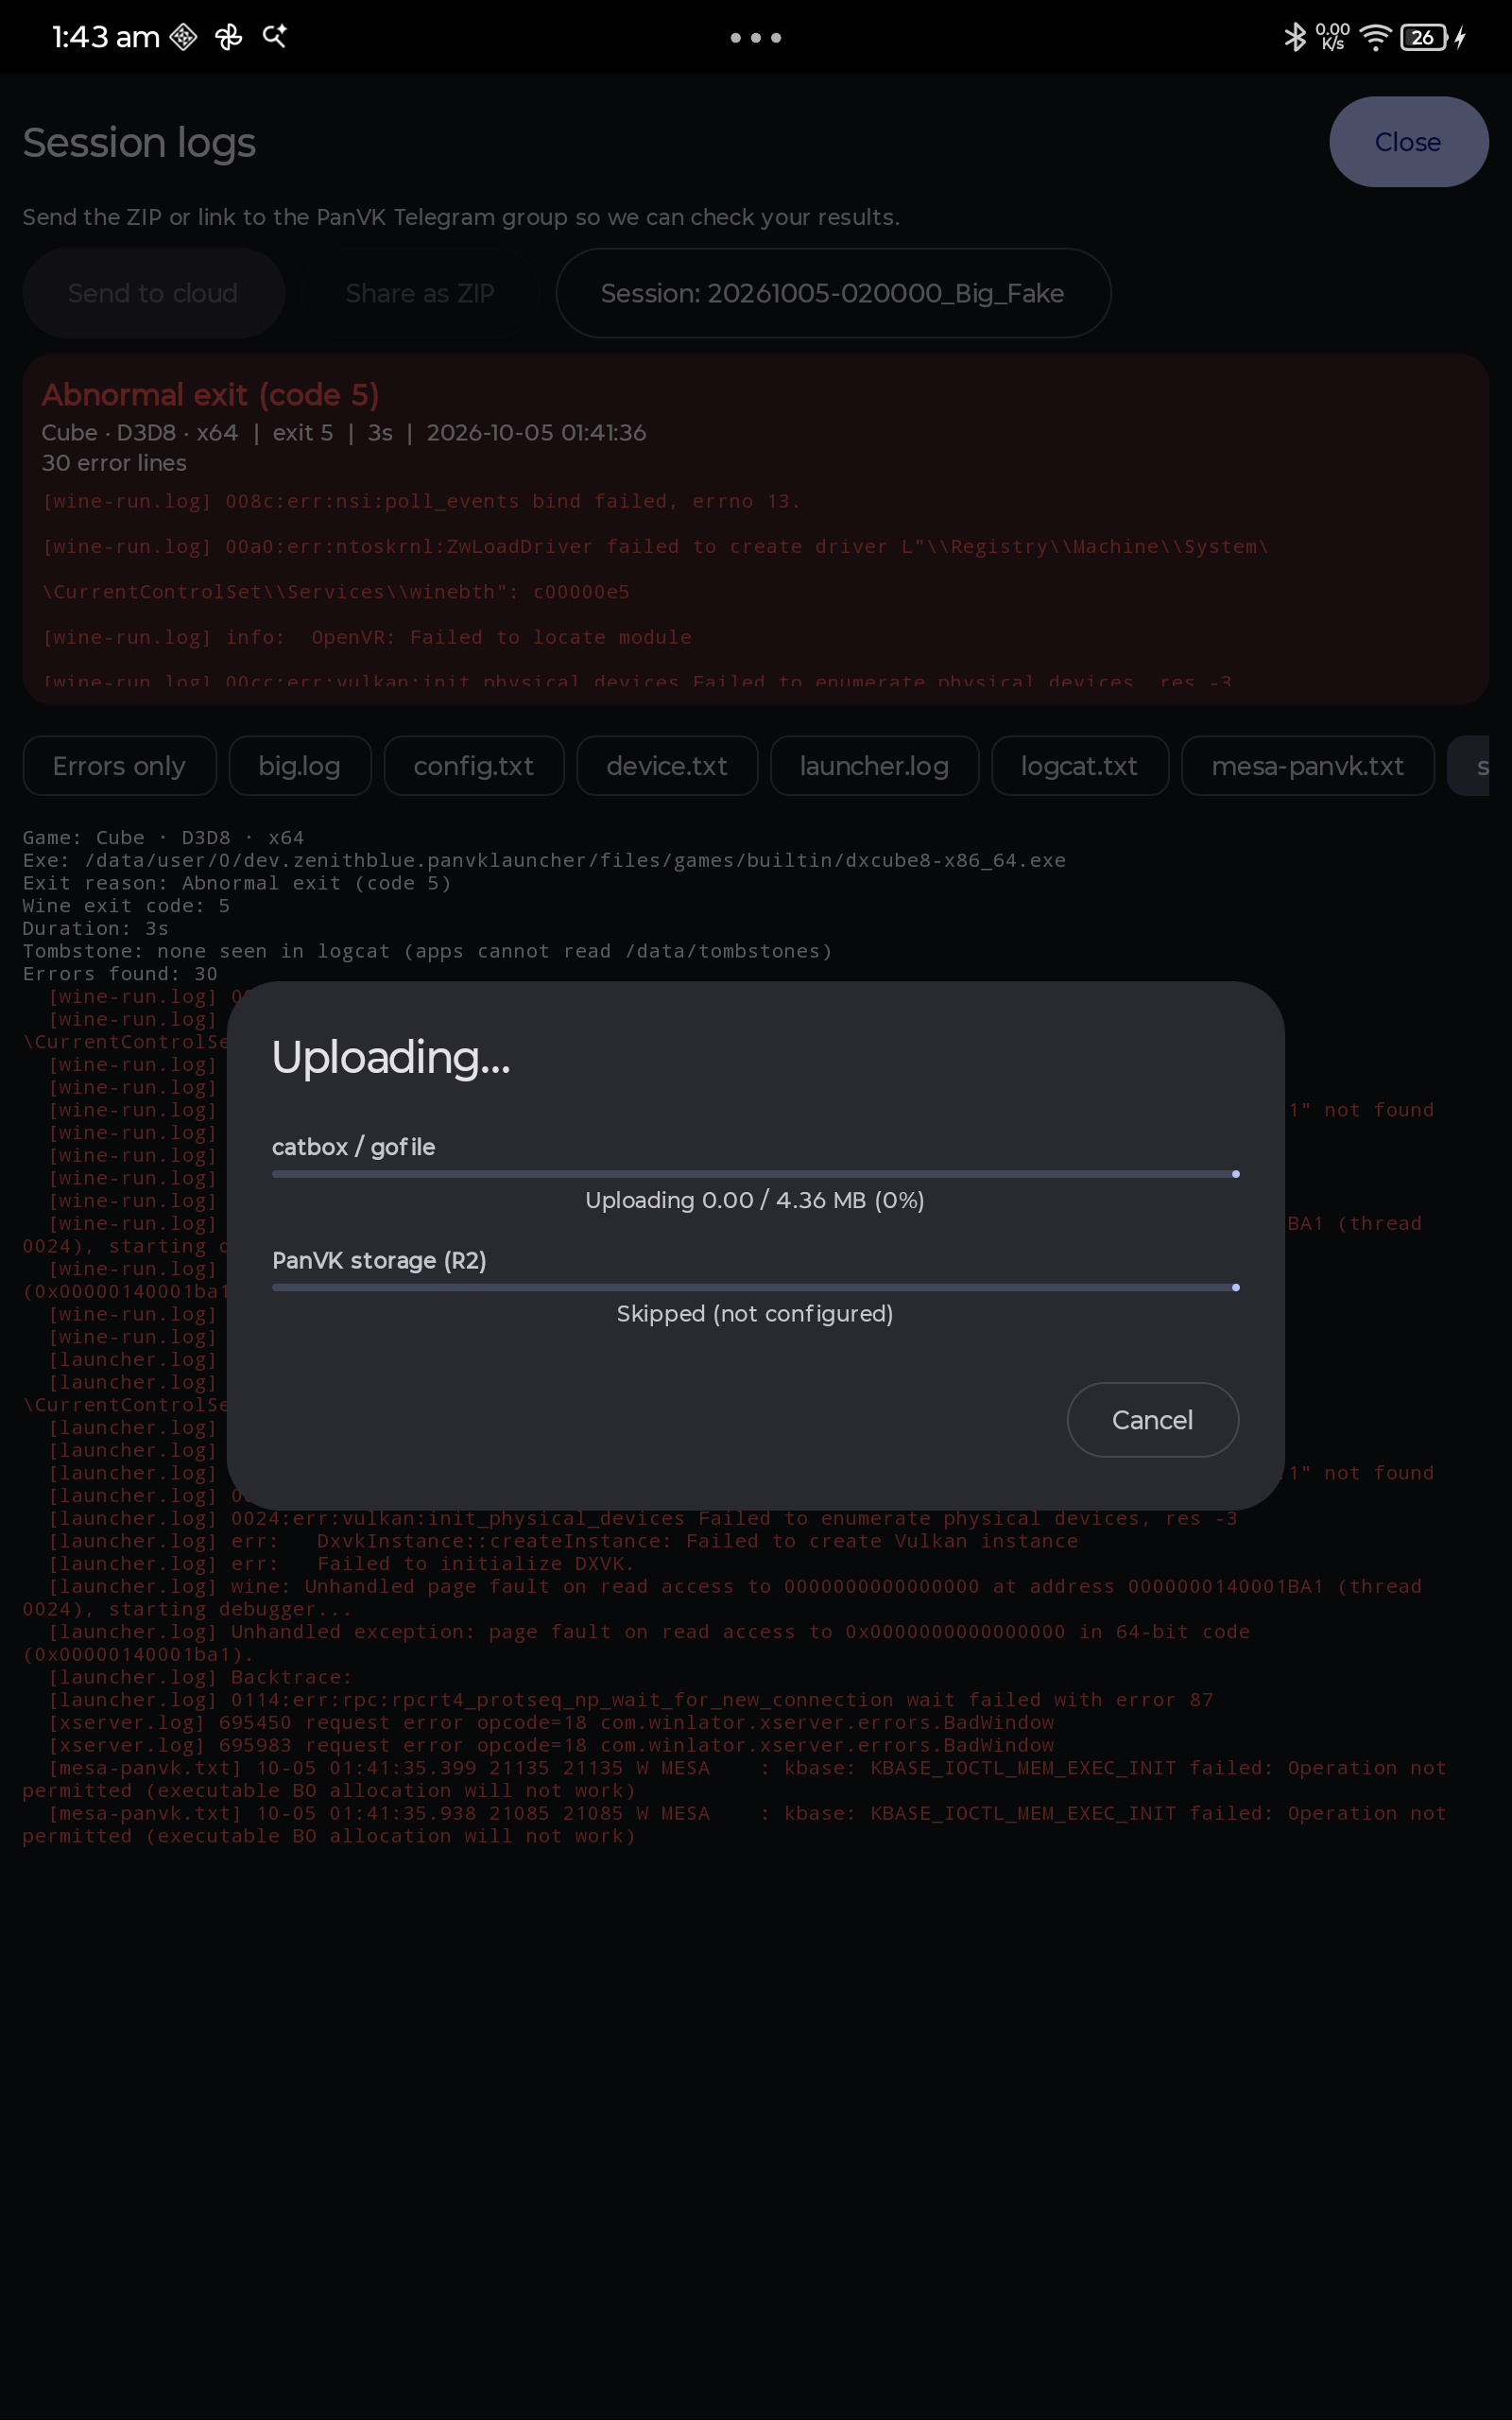
Task: Click the 'Exe: /data/user/0/...' log line
Action: 544,860
